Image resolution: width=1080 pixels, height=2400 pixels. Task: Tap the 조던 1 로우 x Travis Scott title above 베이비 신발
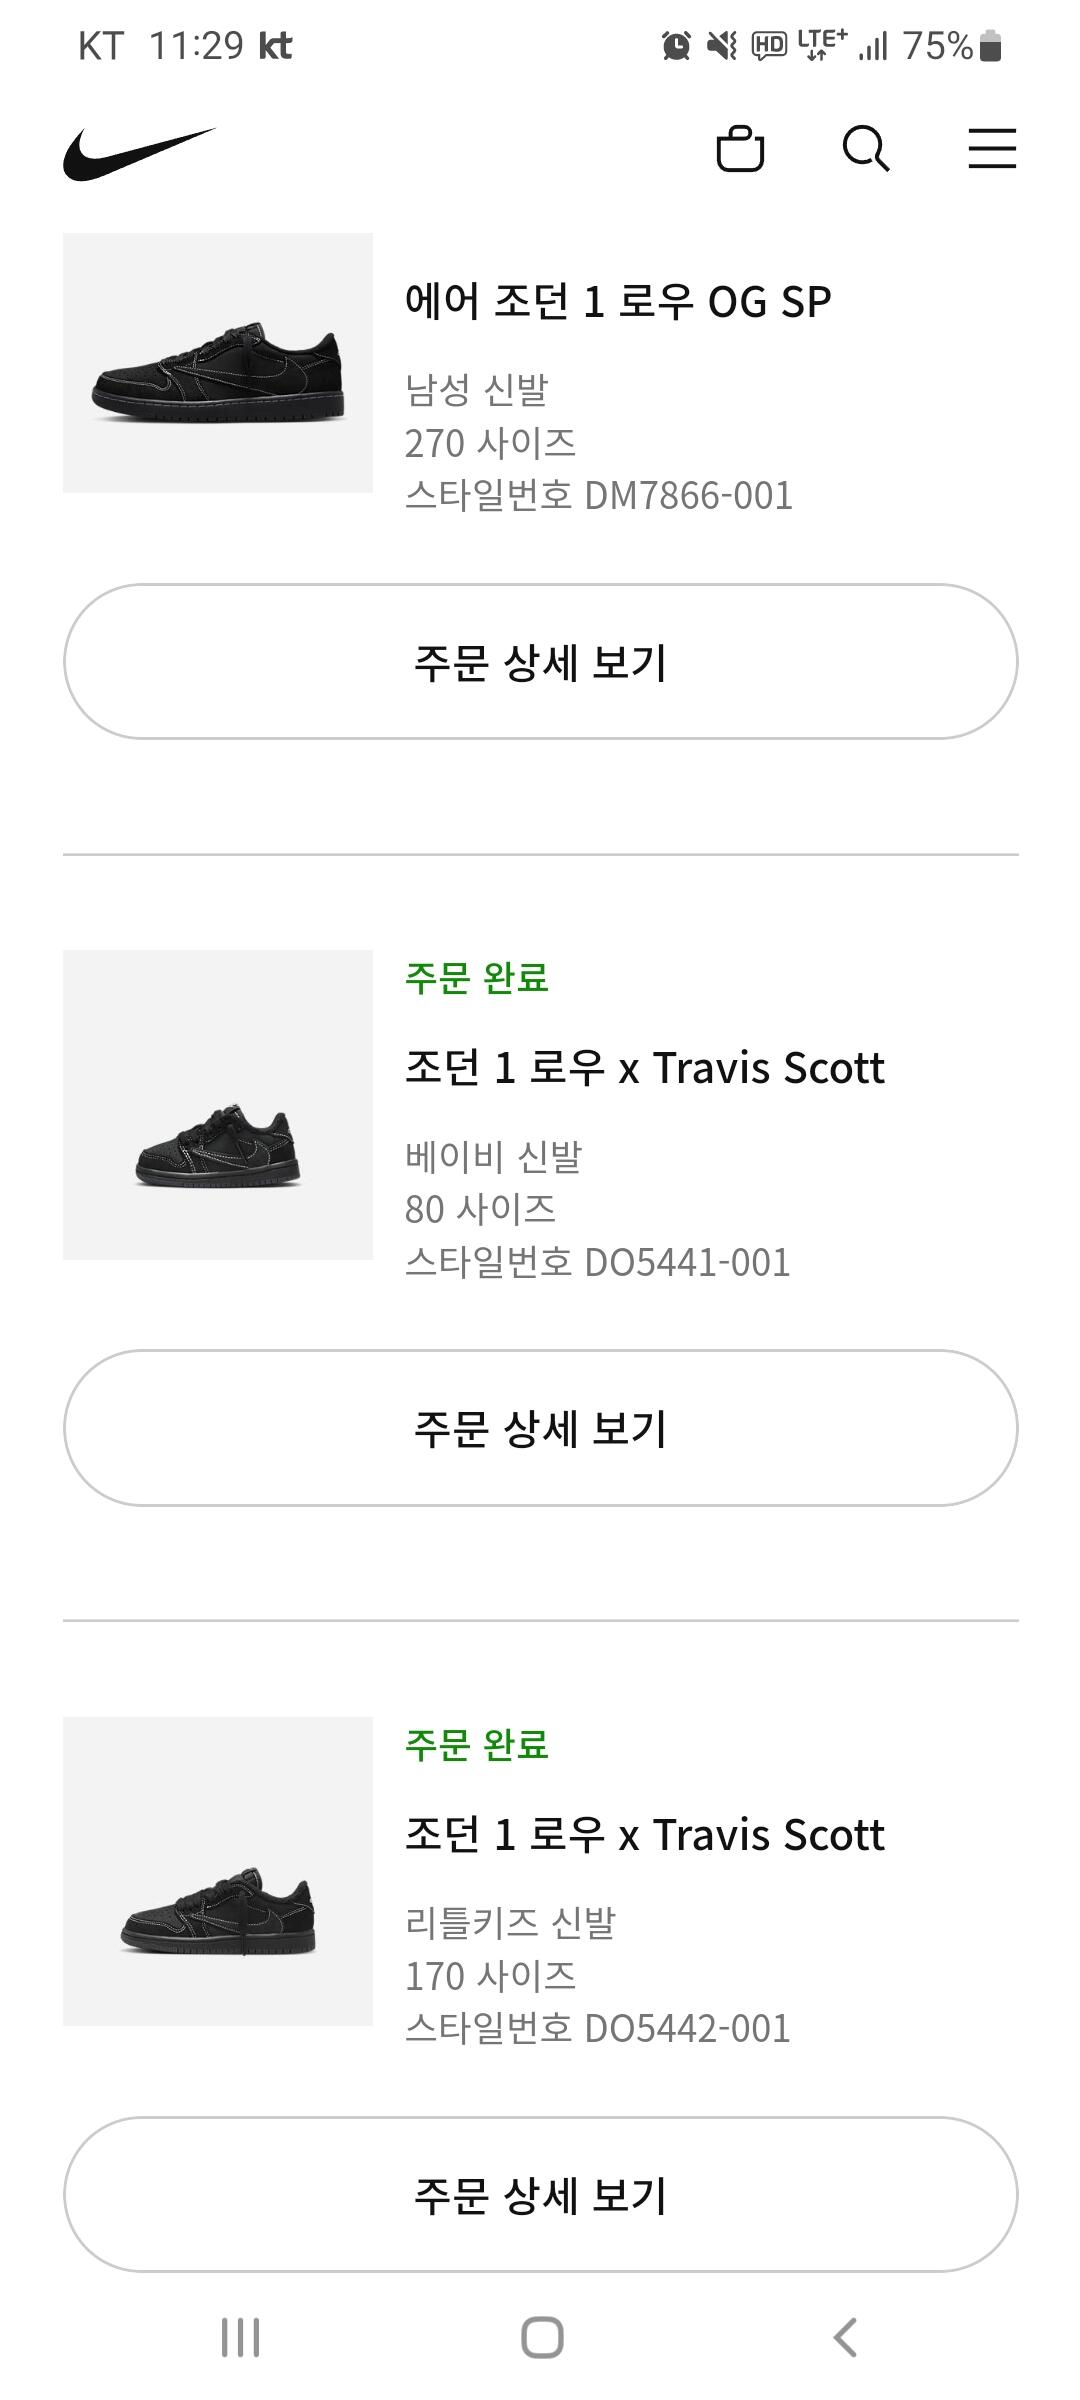(x=644, y=1068)
